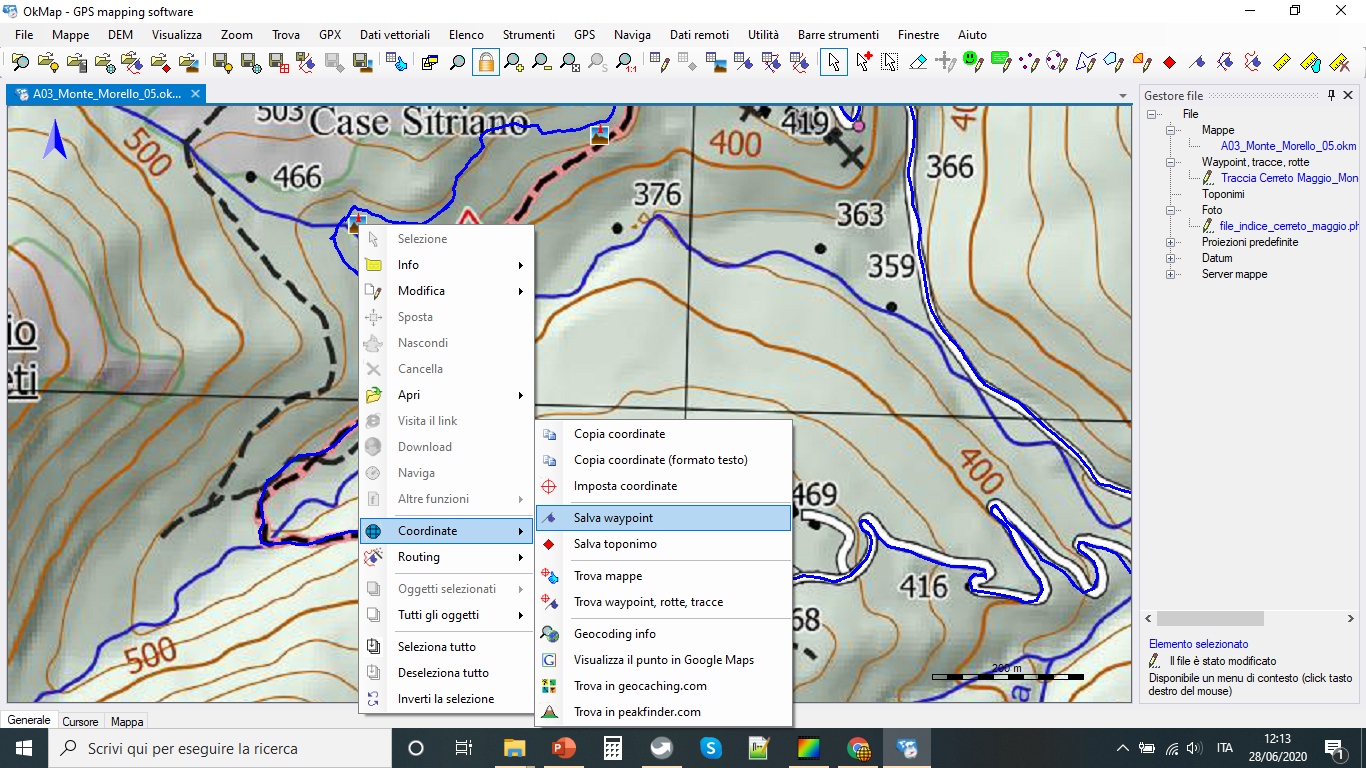Toggle the padlock map lock icon
The height and width of the screenshot is (768, 1366).
coord(486,63)
